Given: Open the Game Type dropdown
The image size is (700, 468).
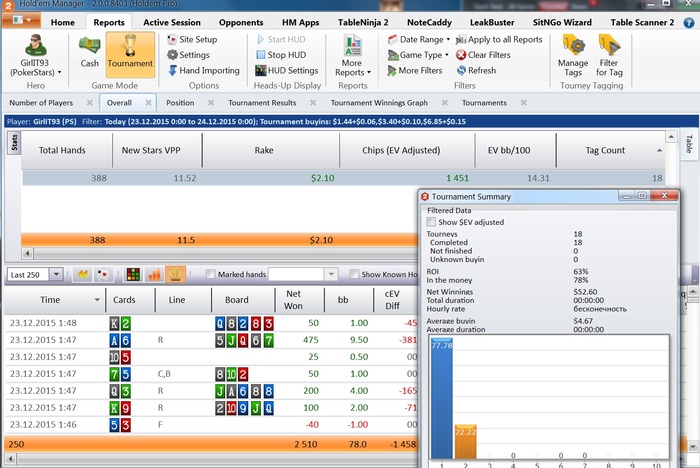Looking at the screenshot, I should pos(417,55).
